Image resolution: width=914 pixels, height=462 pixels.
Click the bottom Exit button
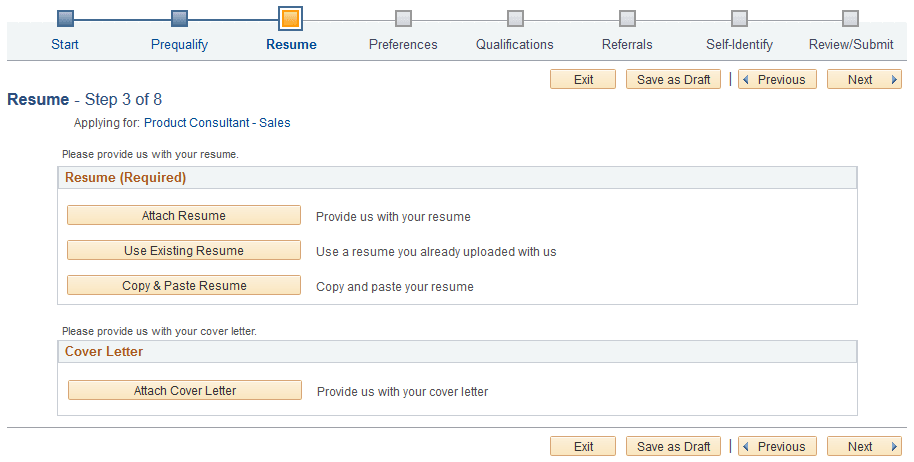click(584, 447)
